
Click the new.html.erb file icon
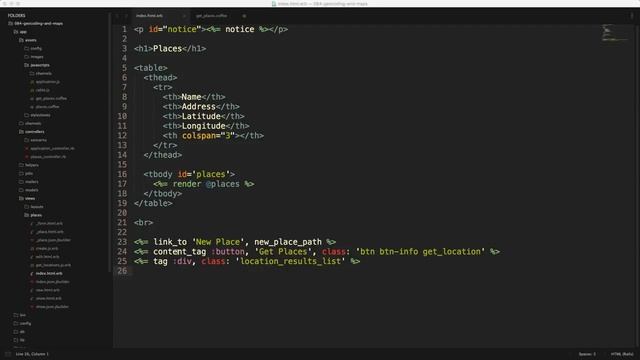coord(32,290)
